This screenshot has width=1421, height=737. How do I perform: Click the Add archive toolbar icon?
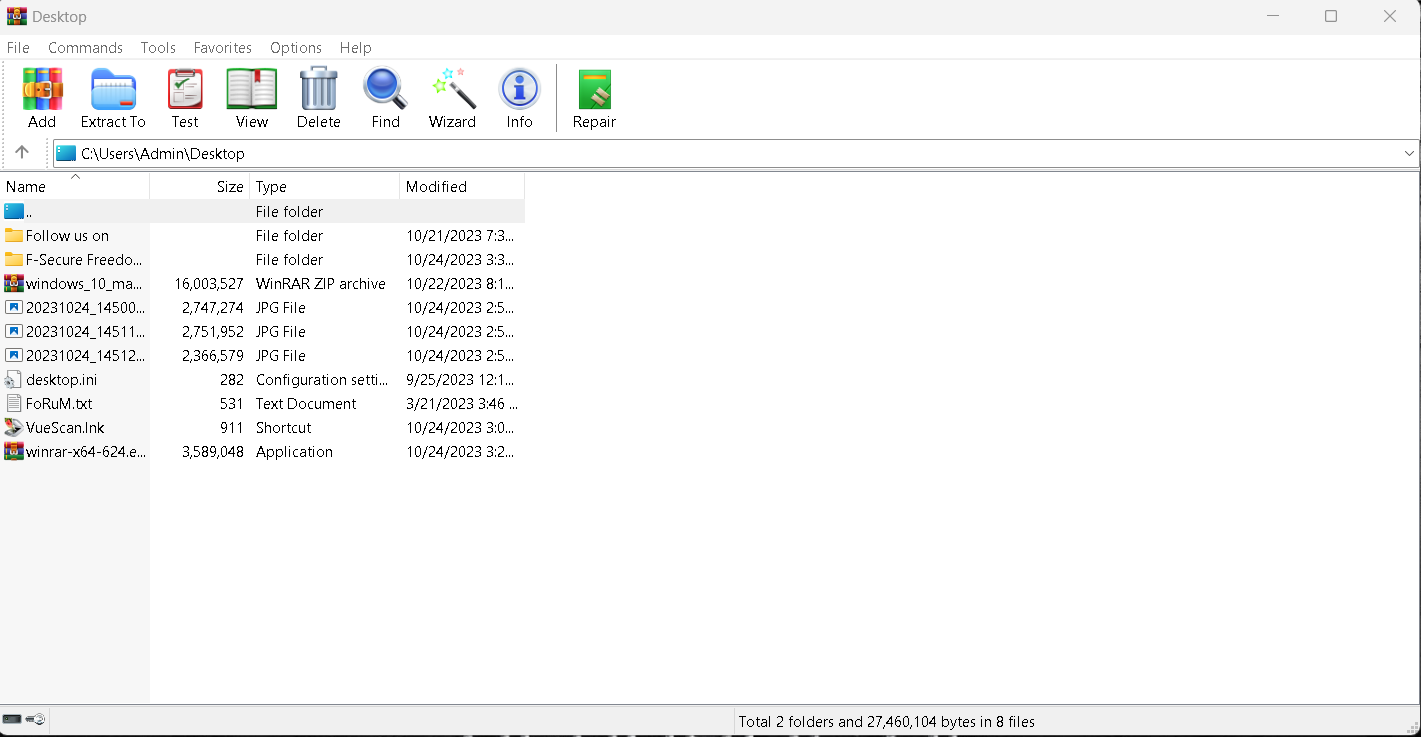click(42, 89)
